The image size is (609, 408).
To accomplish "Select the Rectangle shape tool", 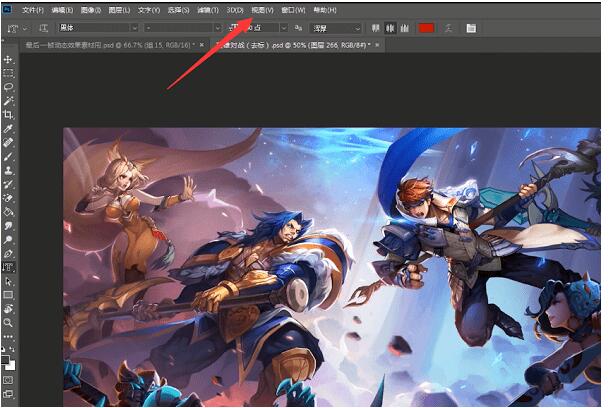I will 8,295.
